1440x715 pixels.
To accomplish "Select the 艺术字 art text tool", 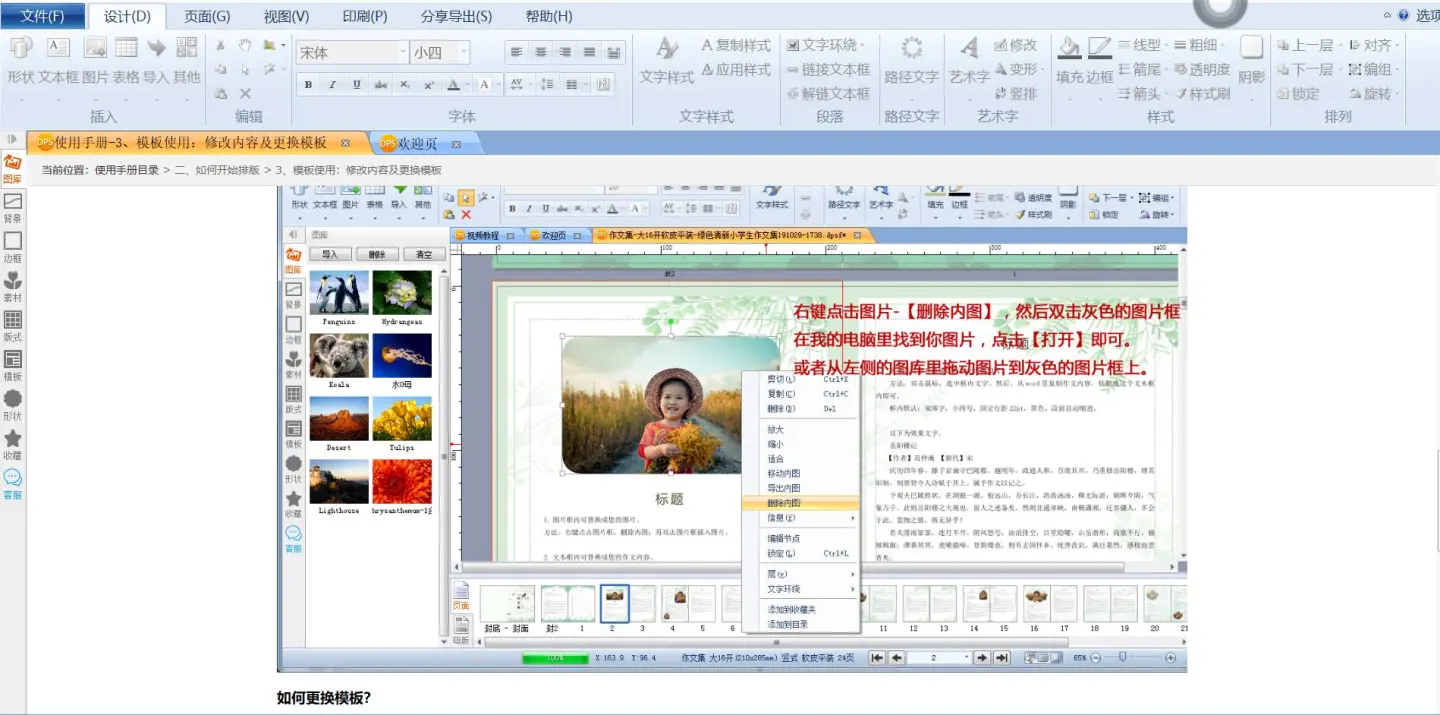I will tap(968, 61).
